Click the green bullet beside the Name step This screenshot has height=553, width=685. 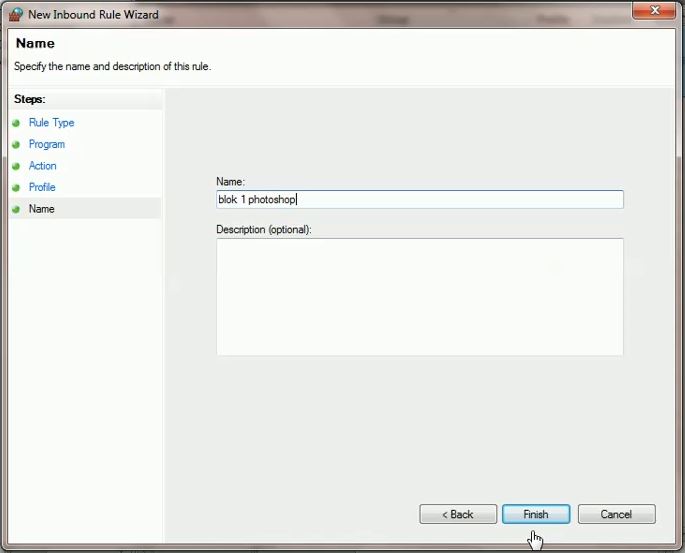(16, 209)
